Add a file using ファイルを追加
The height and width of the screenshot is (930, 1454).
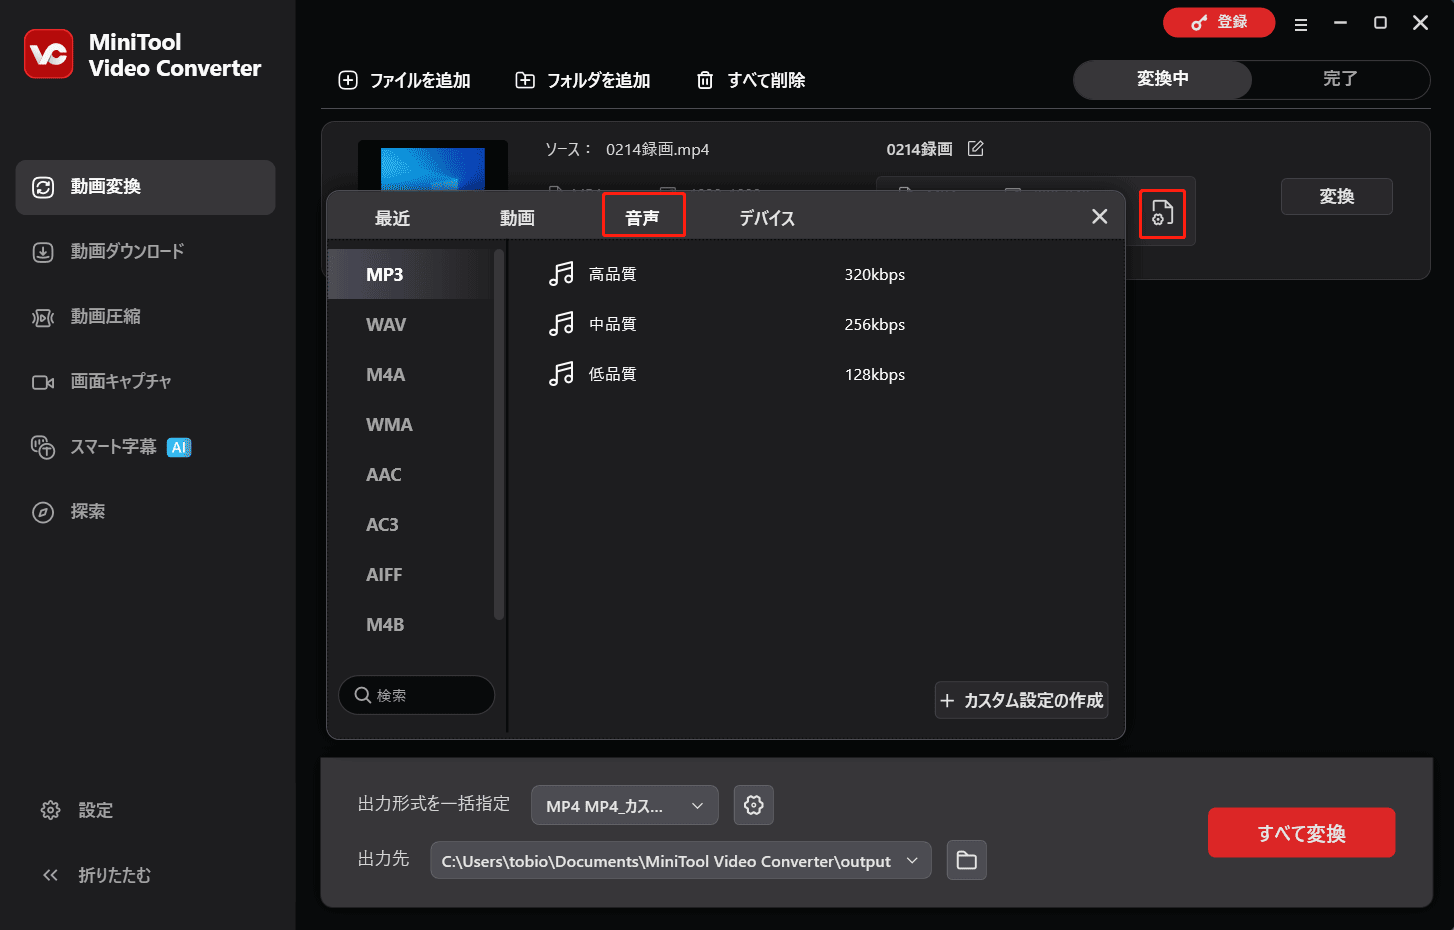click(404, 80)
